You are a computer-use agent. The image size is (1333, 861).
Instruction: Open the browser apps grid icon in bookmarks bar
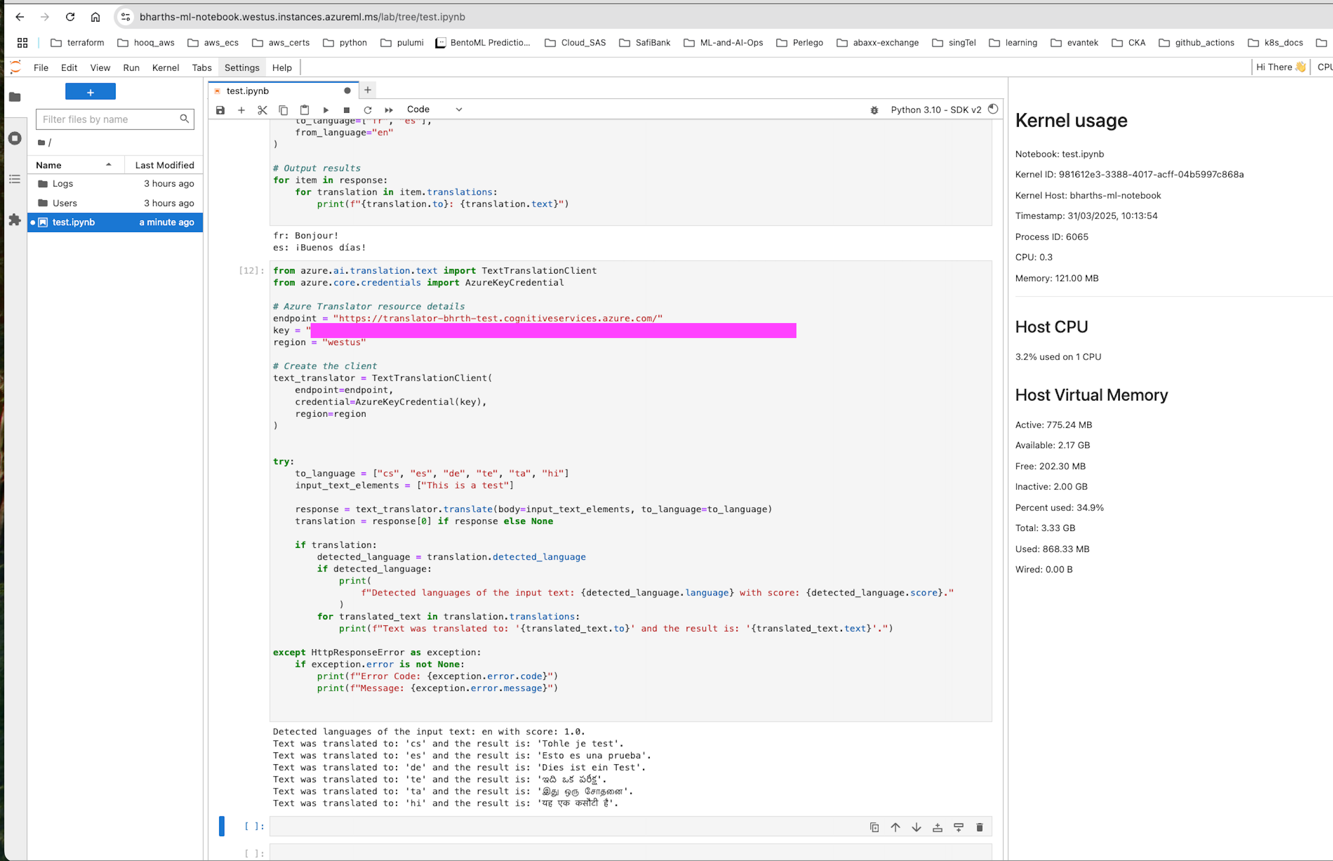[x=22, y=43]
